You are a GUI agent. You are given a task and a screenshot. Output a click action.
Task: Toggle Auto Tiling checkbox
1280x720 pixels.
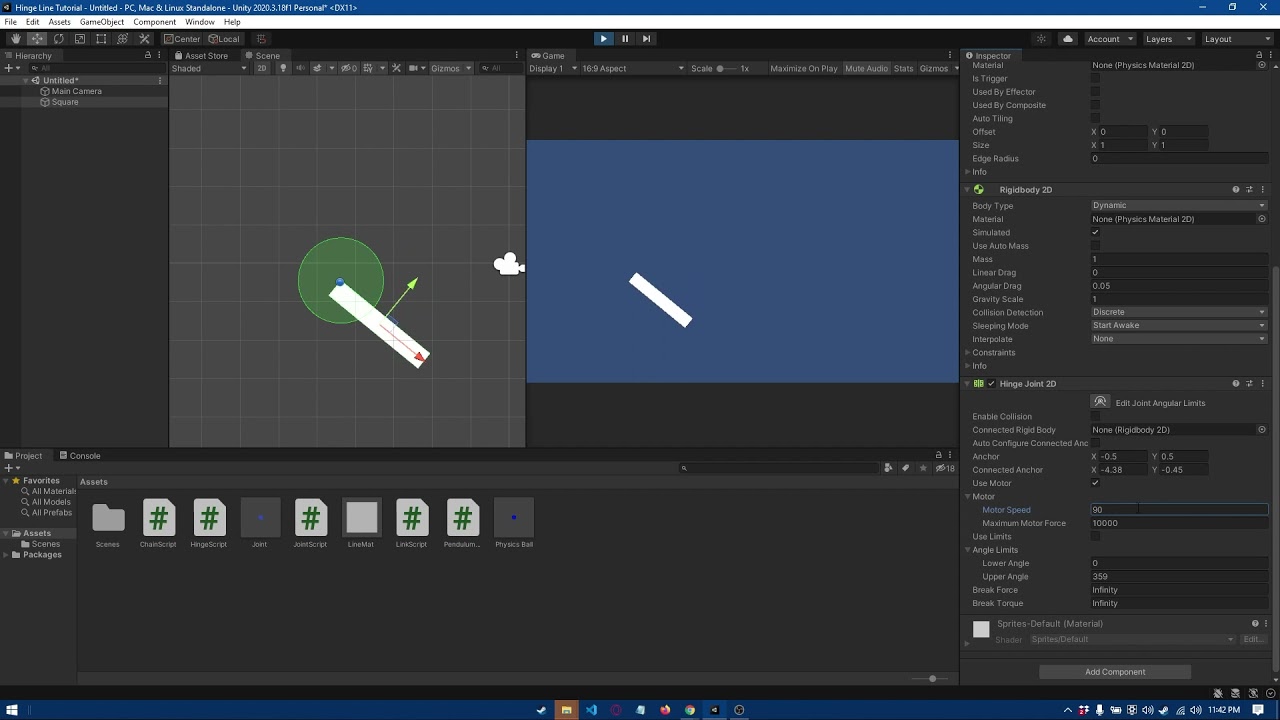tap(1095, 118)
